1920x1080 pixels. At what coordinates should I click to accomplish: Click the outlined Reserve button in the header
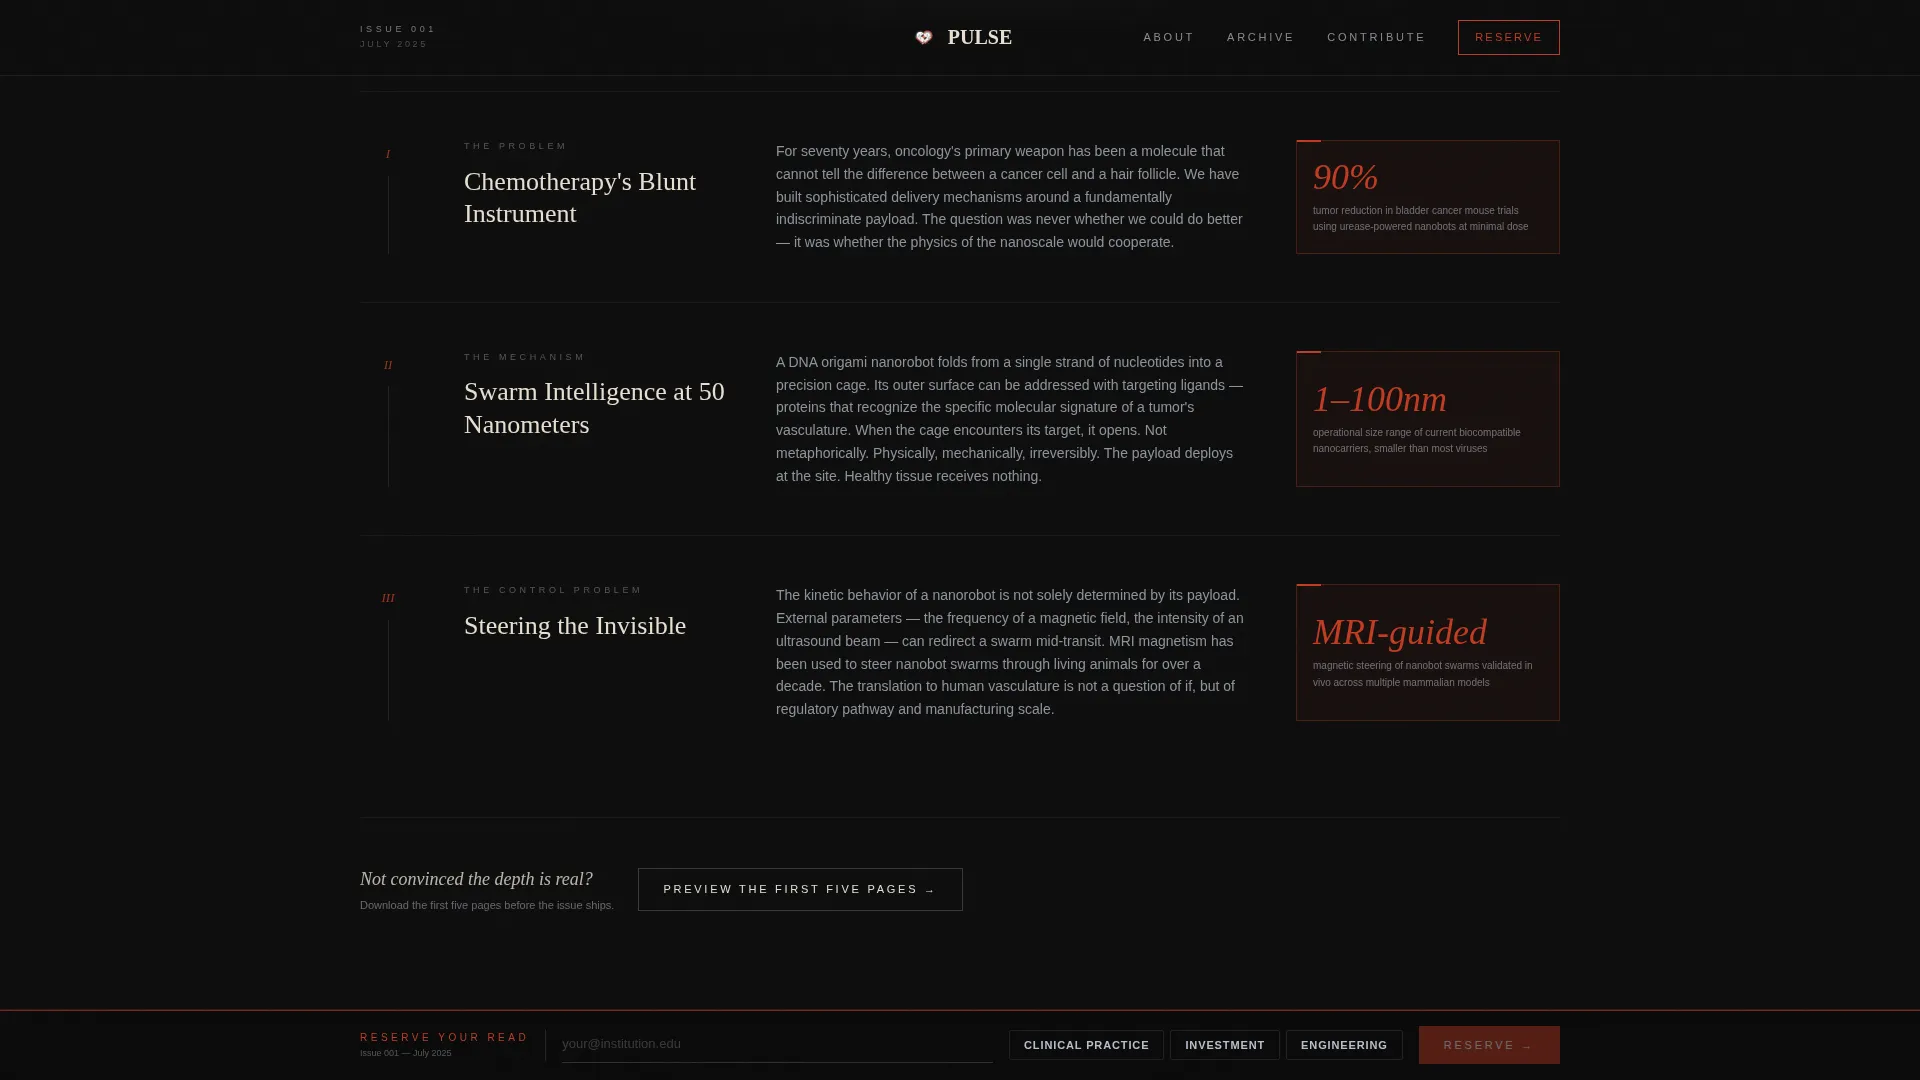[1508, 37]
